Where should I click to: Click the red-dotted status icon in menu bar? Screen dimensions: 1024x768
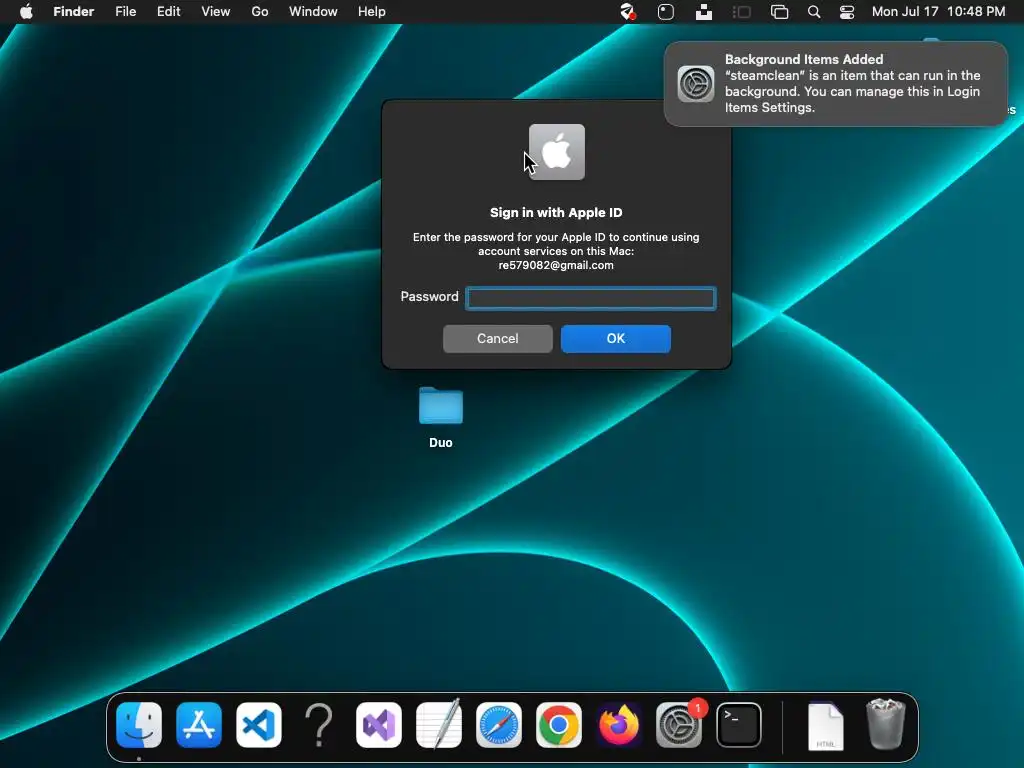(x=628, y=12)
